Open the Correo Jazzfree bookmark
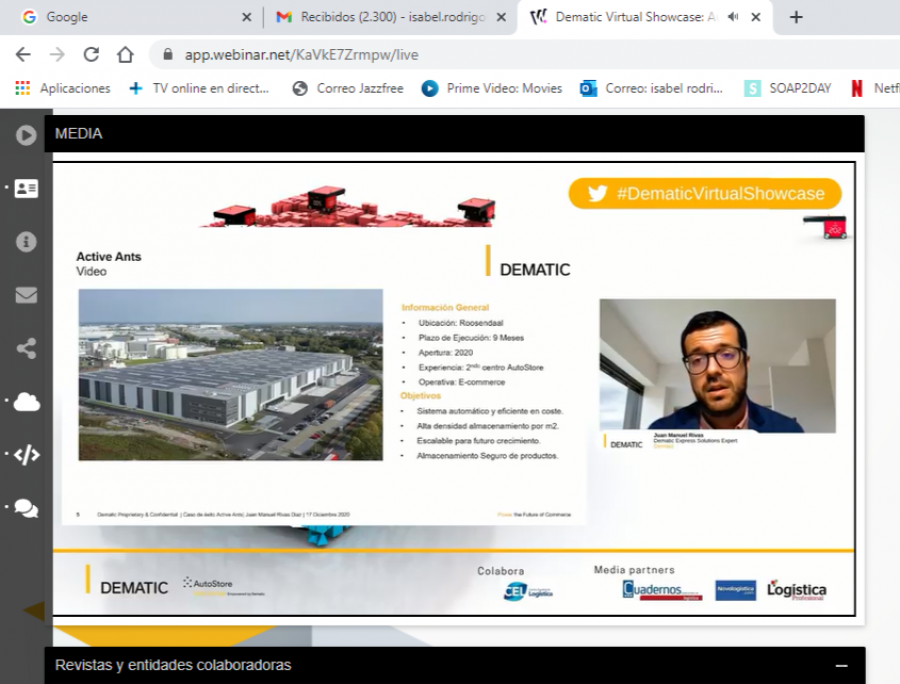900x684 pixels. click(x=348, y=88)
